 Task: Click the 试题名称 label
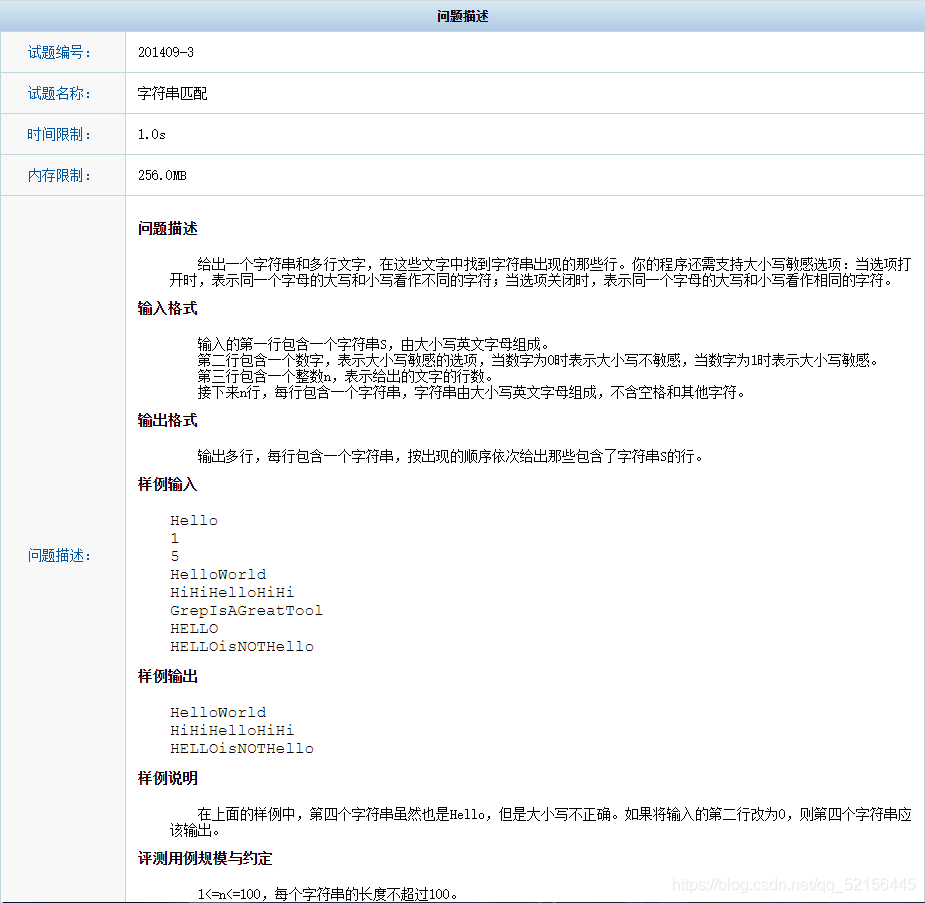tap(59, 93)
